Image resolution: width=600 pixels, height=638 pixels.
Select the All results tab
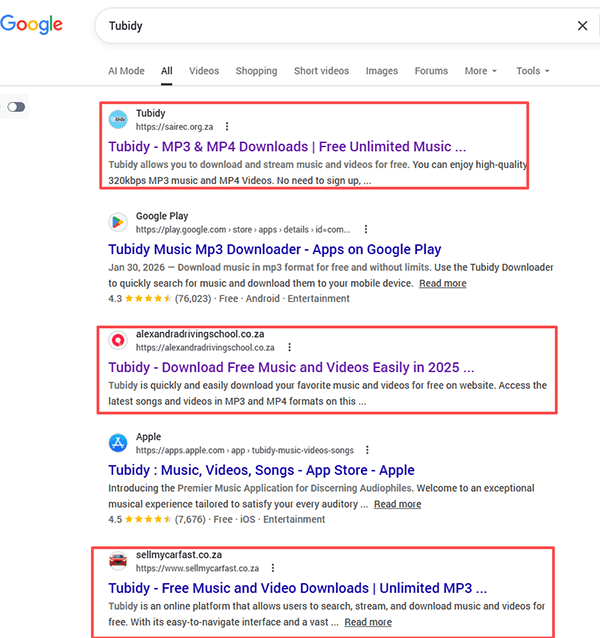tap(166, 71)
